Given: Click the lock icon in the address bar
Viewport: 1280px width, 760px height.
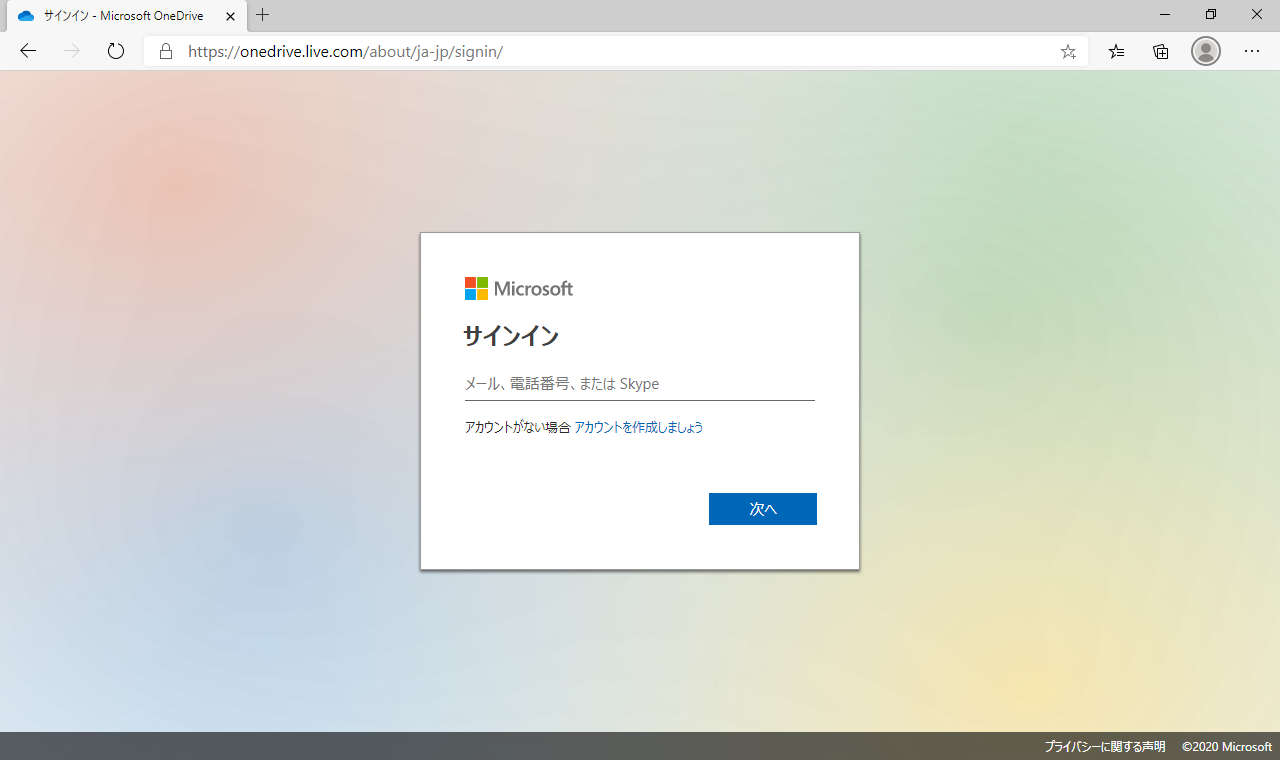Looking at the screenshot, I should point(166,51).
